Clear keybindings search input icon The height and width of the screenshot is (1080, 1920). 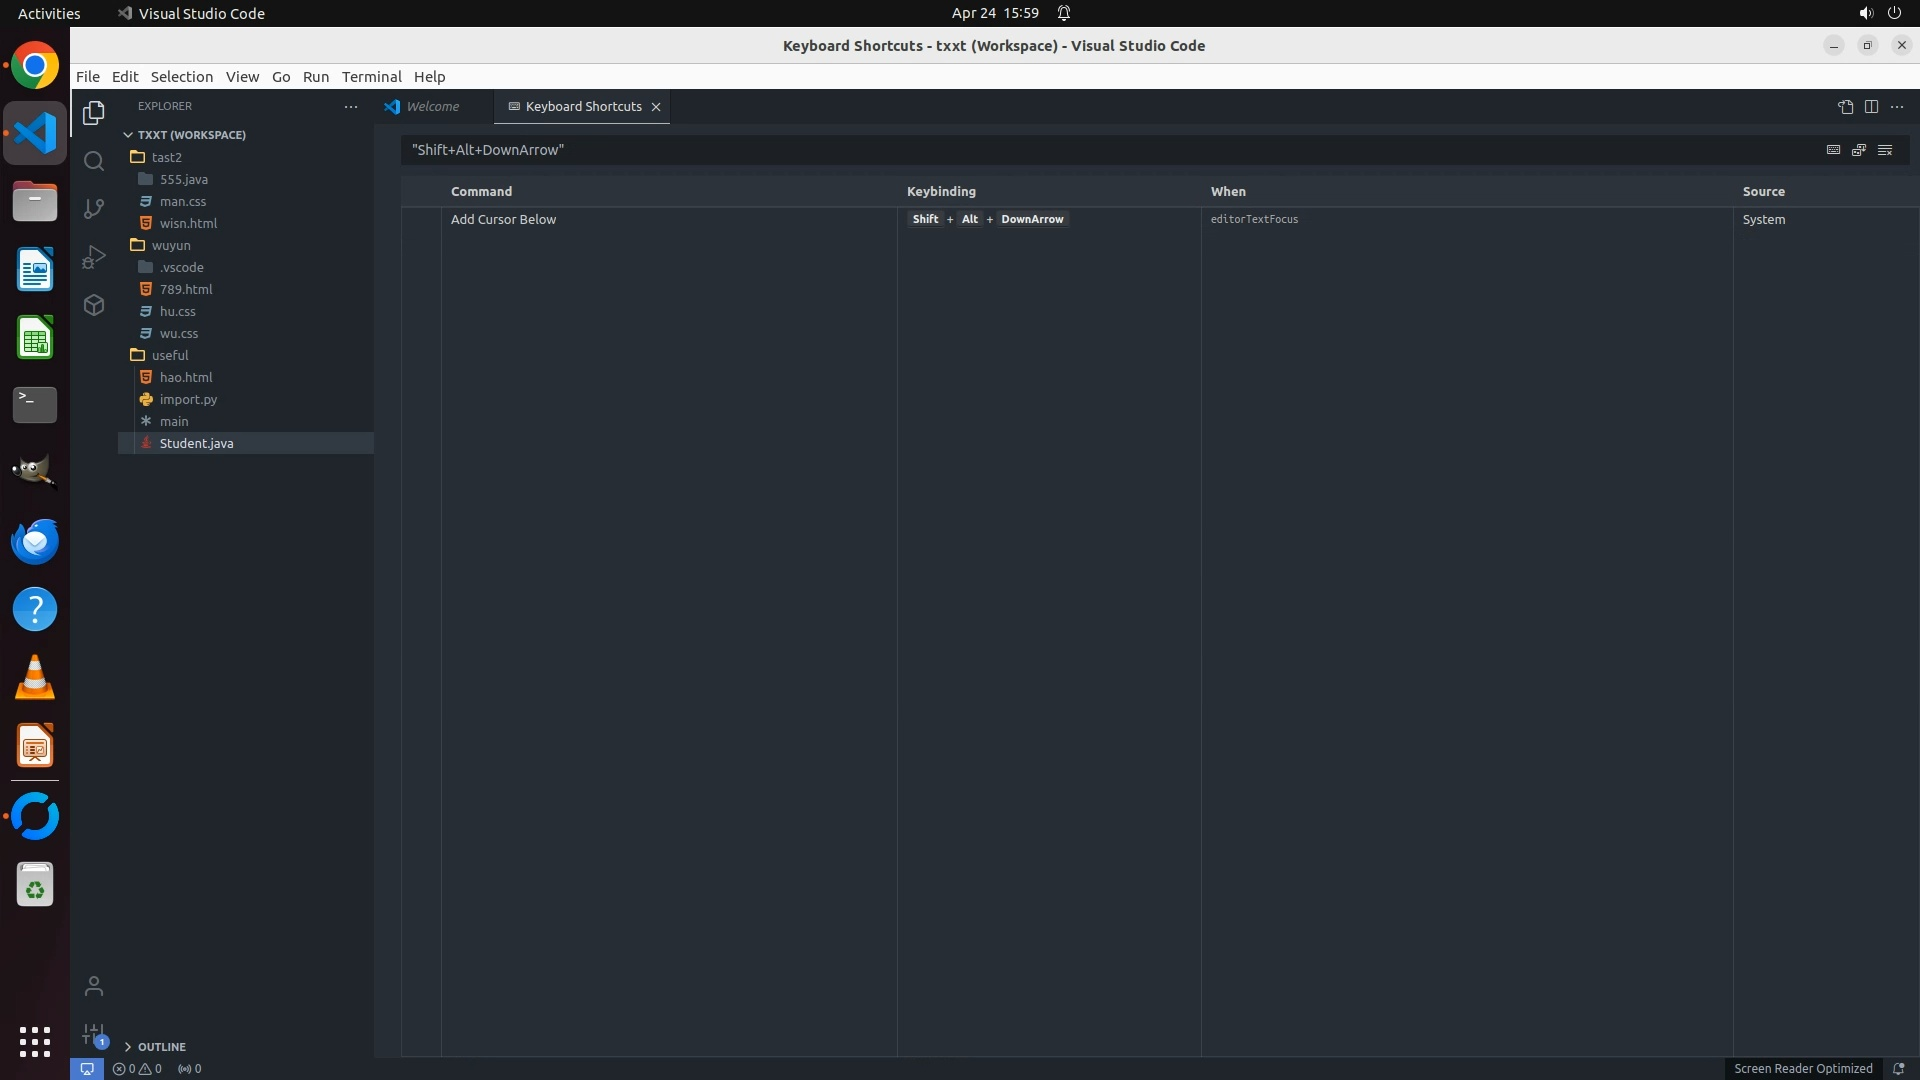tap(1885, 150)
